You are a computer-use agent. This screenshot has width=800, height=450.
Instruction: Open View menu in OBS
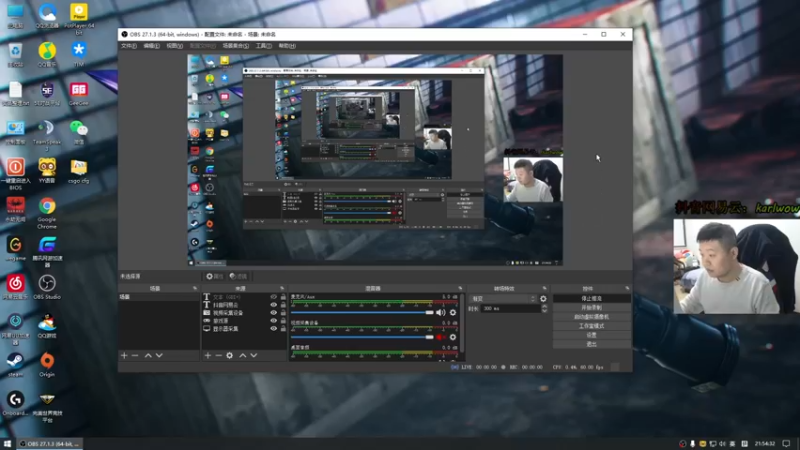pyautogui.click(x=174, y=46)
